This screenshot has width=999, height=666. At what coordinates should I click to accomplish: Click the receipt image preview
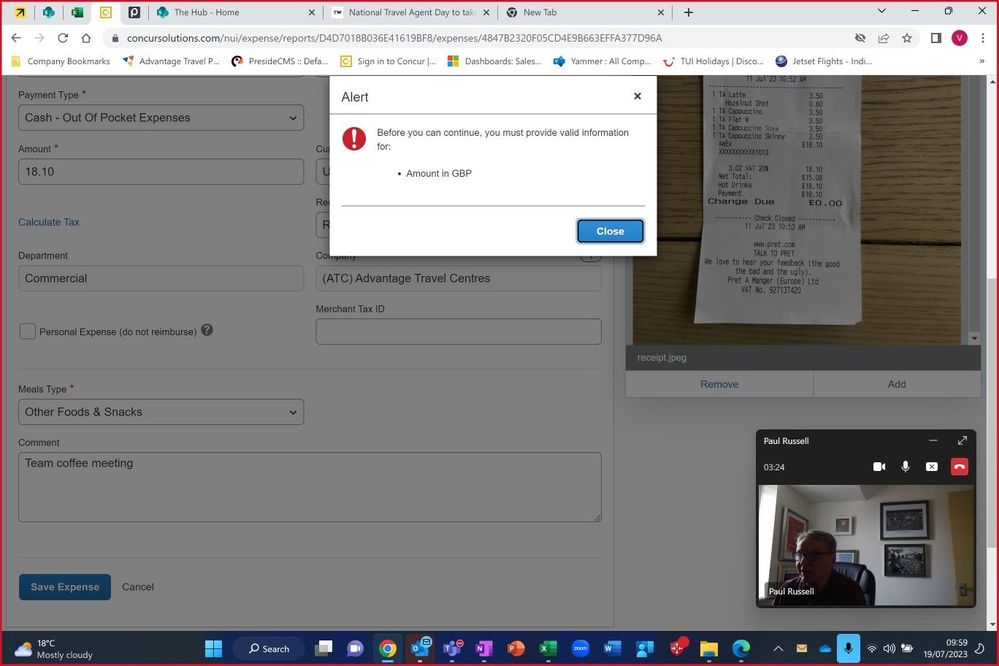(797, 210)
